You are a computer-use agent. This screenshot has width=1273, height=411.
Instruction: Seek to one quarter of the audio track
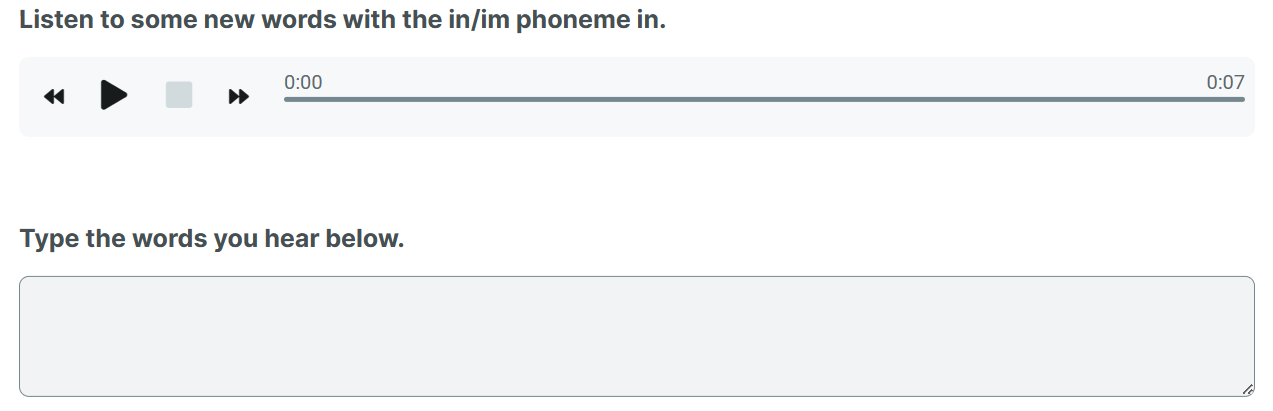pyautogui.click(x=524, y=99)
